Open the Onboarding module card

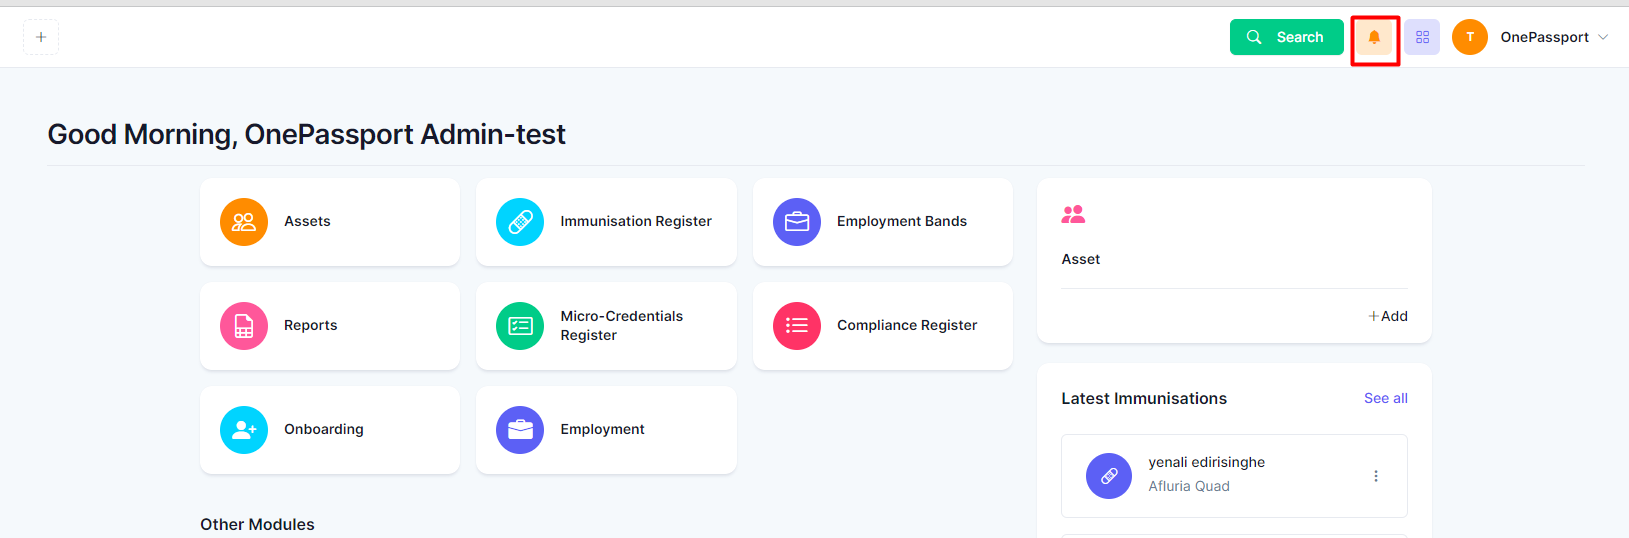coord(330,430)
